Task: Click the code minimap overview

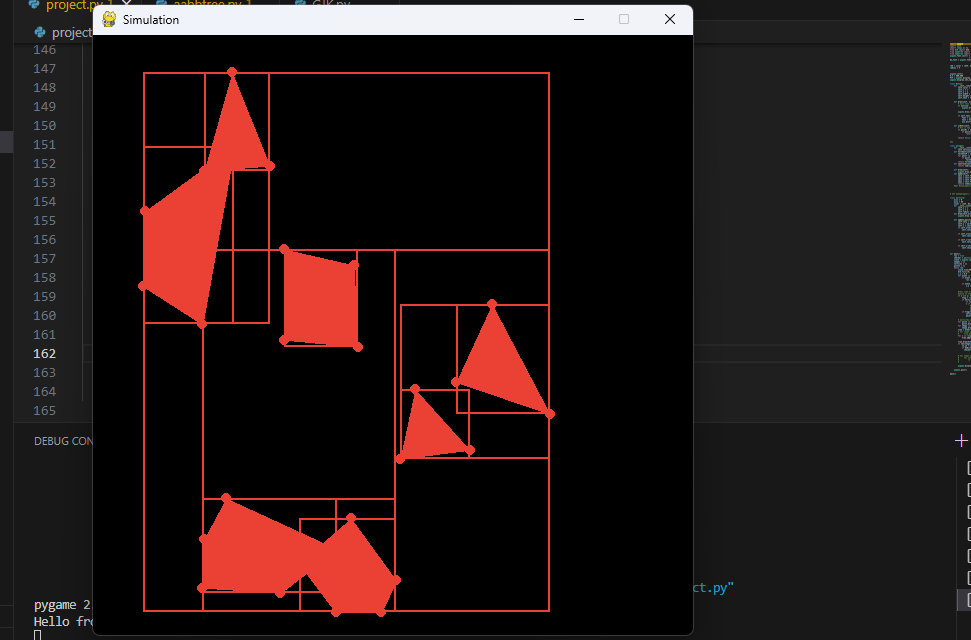Action: pos(959,209)
